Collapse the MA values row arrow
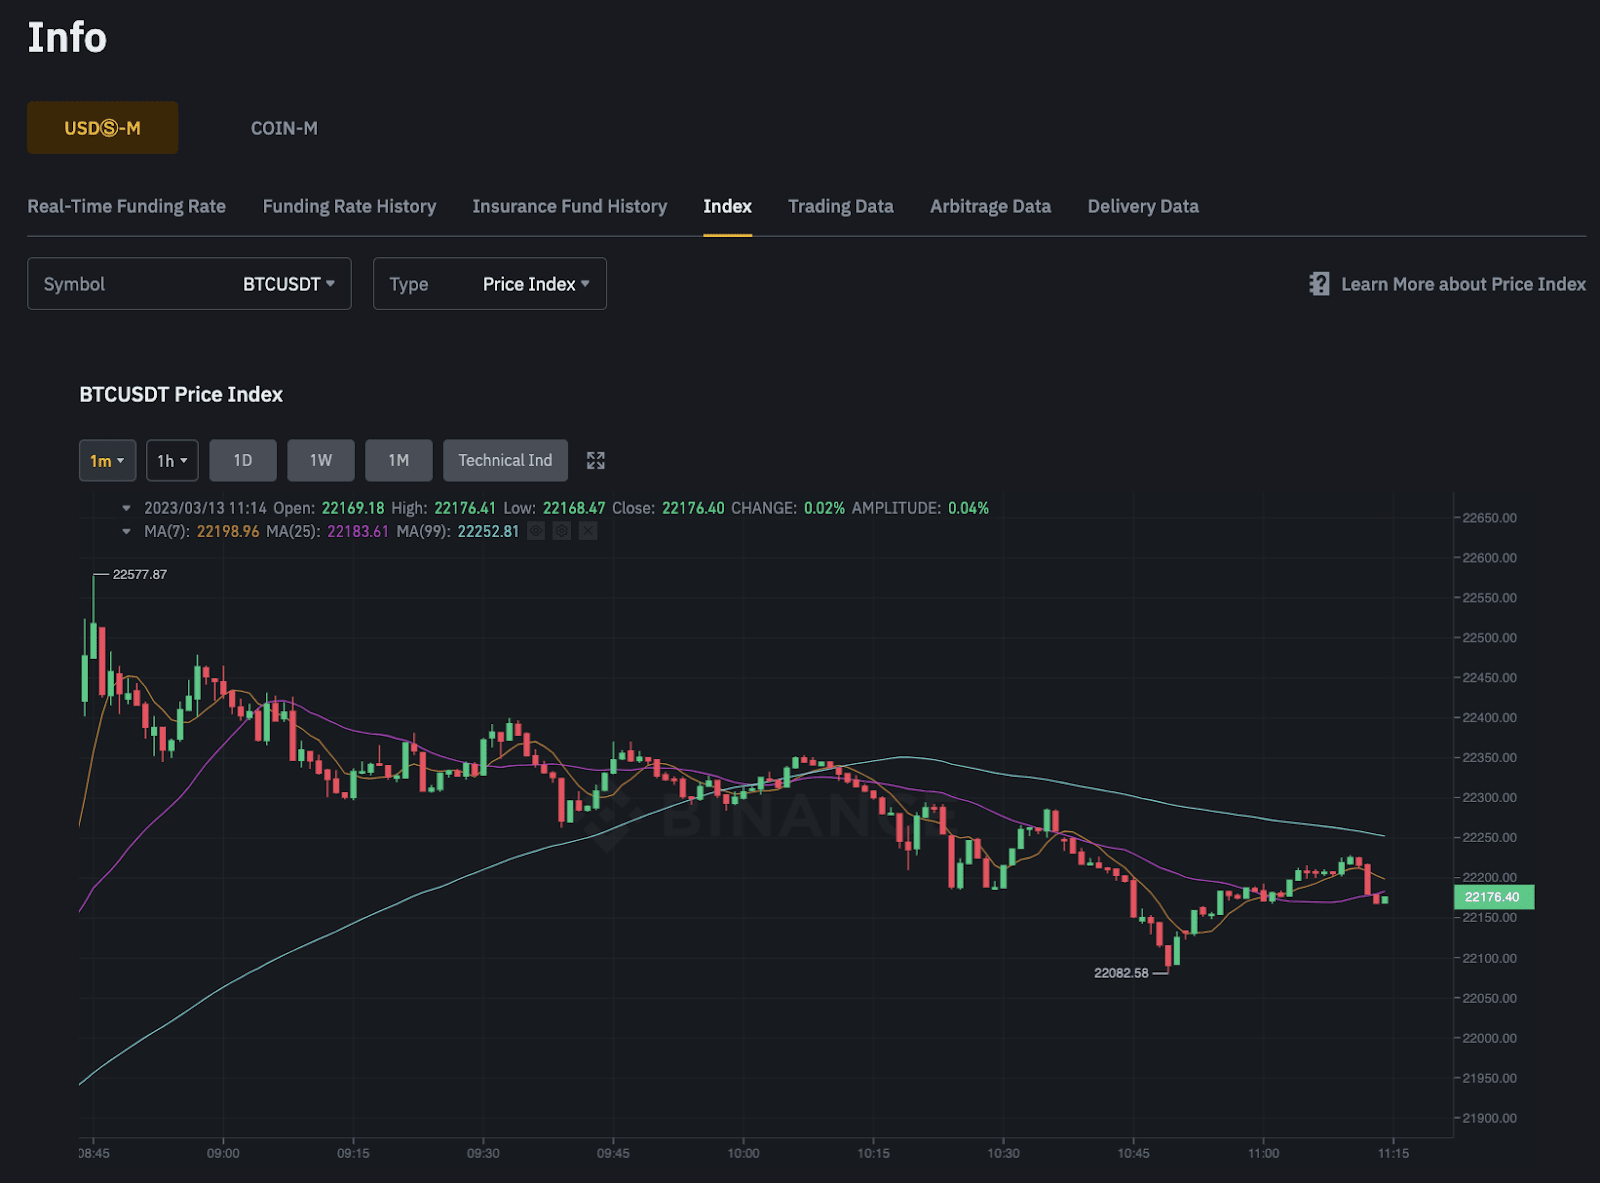Screen dimensions: 1600x1183 [126, 531]
